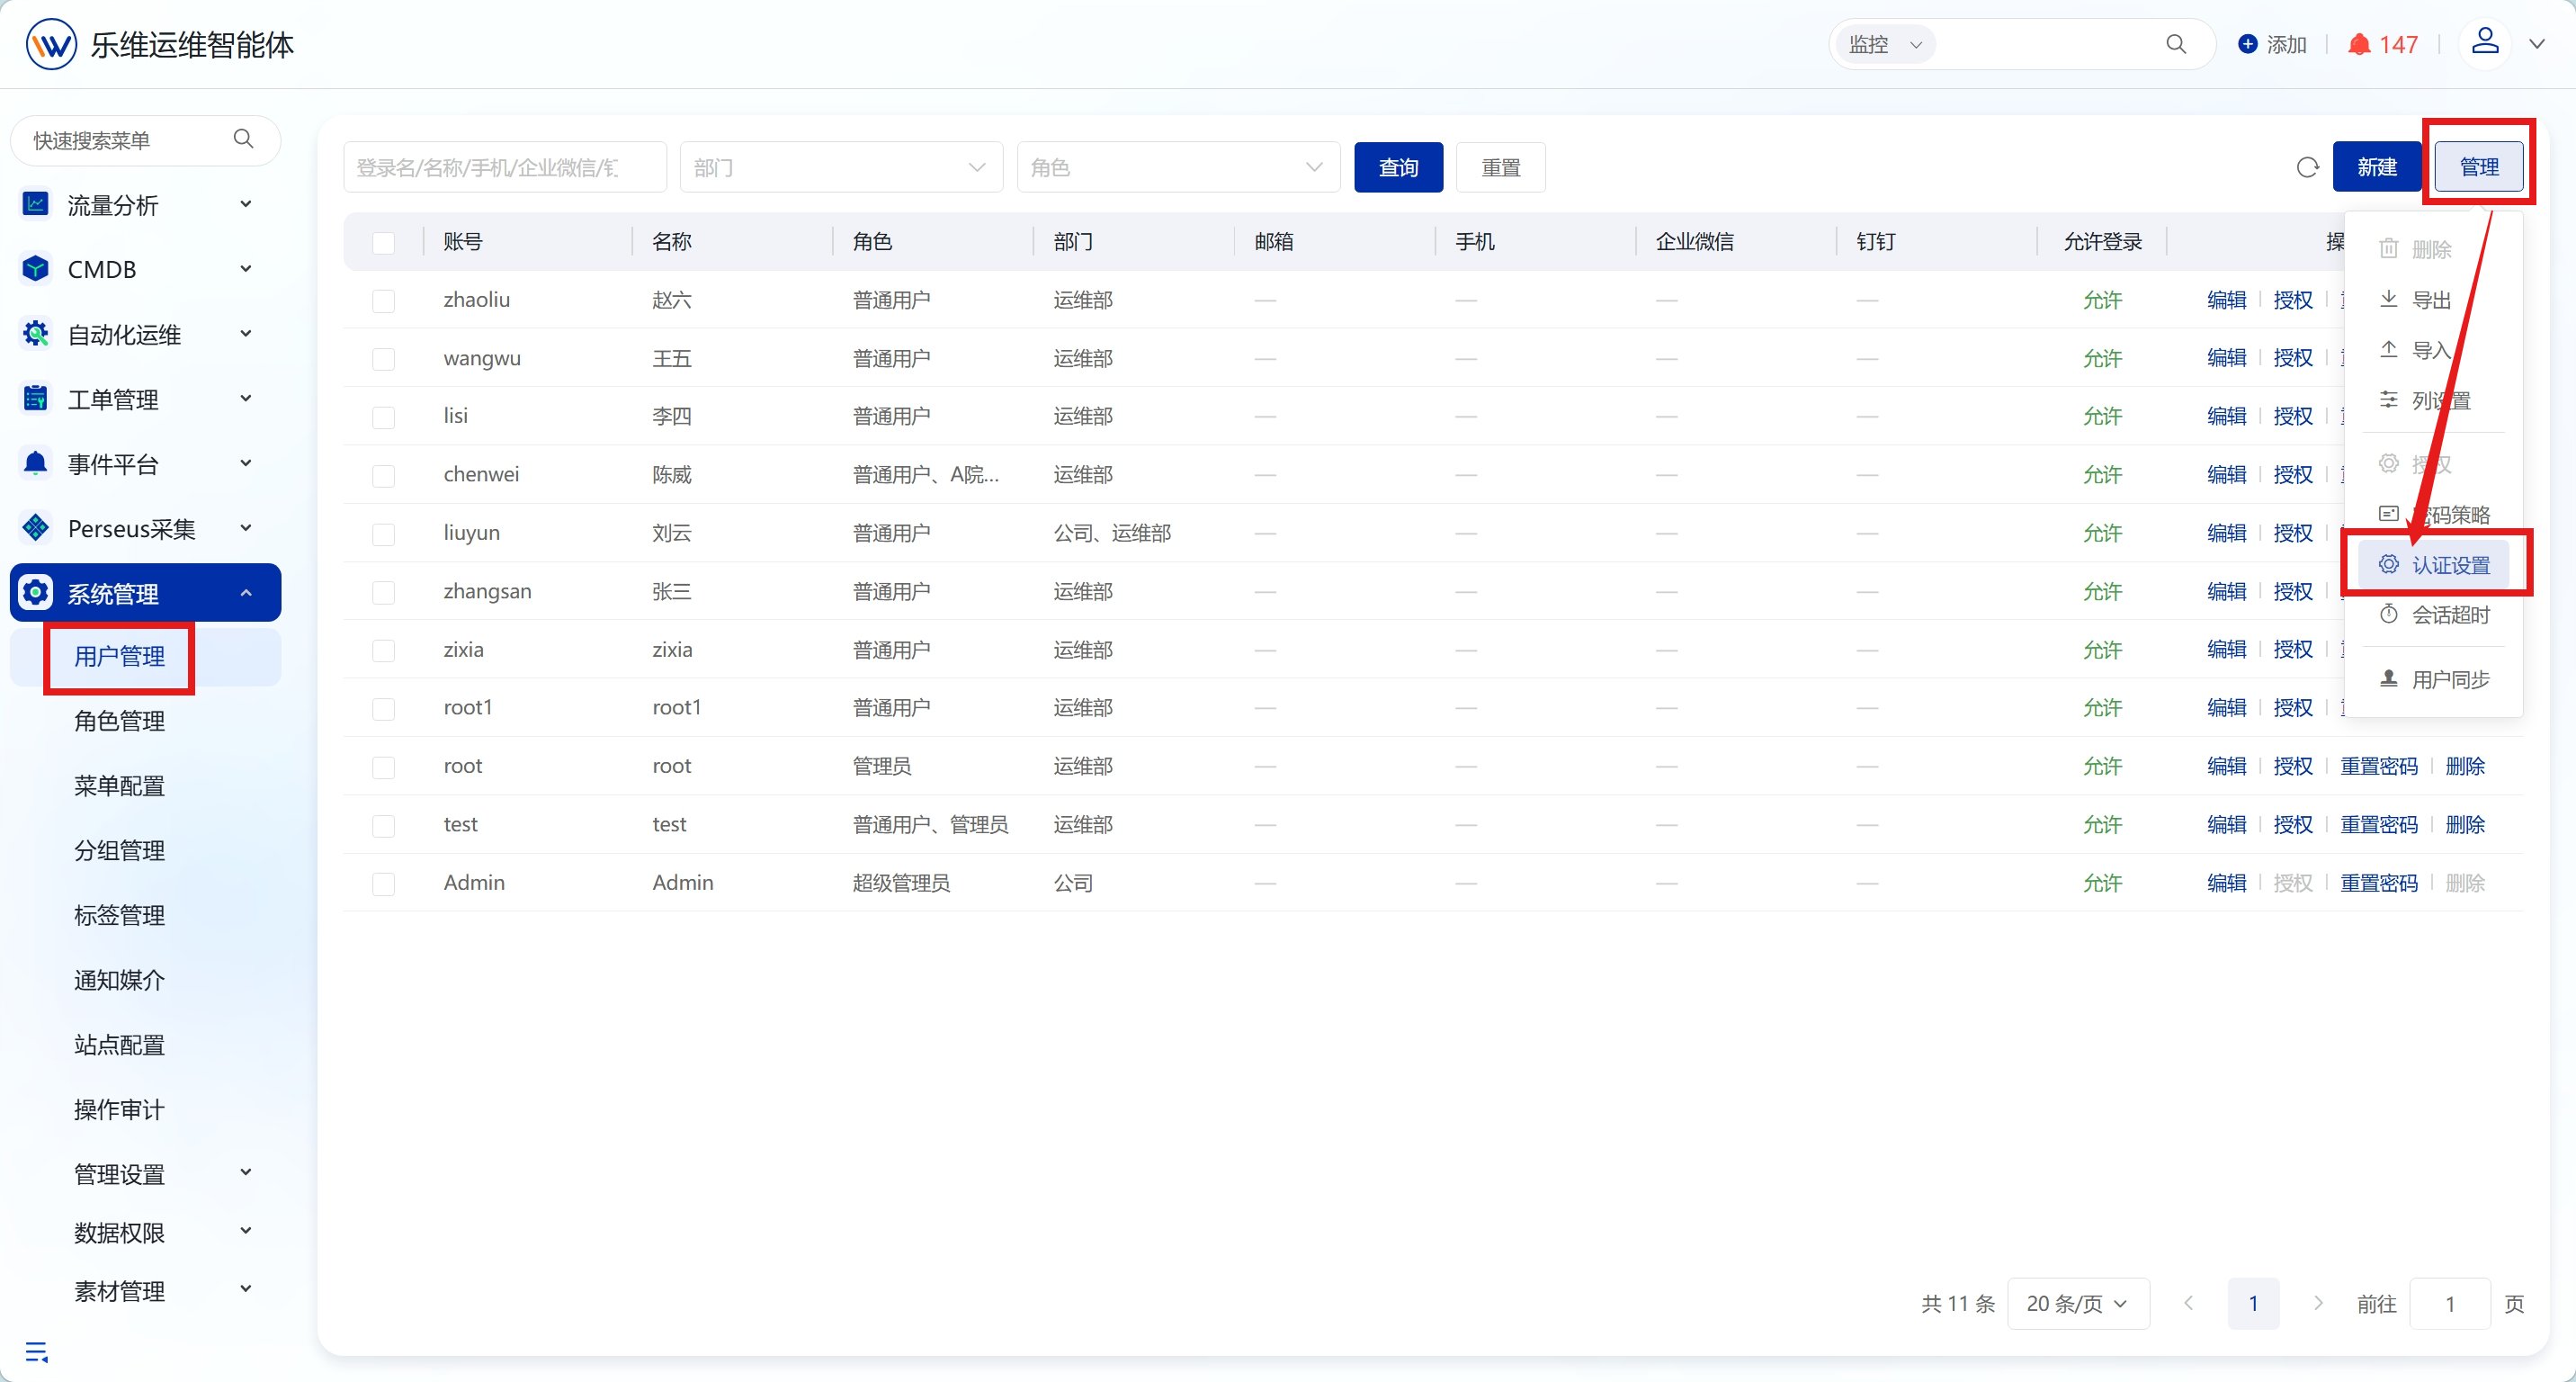Check the chenwei row checkbox
The width and height of the screenshot is (2576, 1382).
[383, 476]
